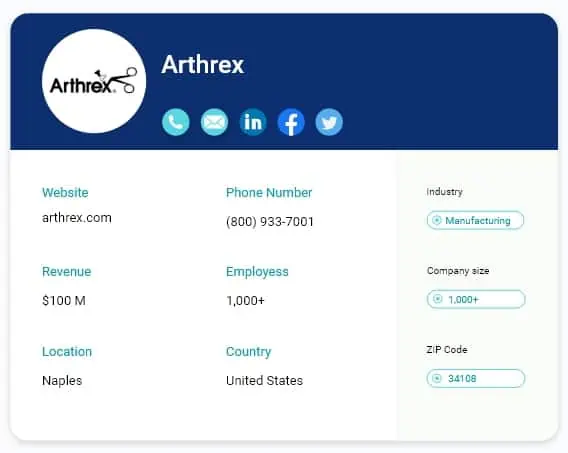Visit the Facebook page icon

(291, 122)
